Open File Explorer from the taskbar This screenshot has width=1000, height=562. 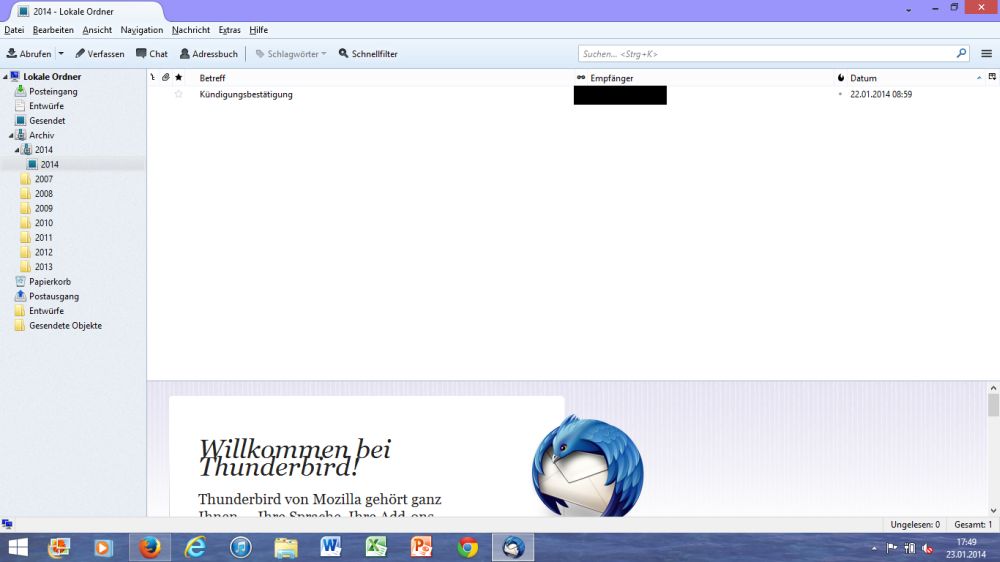pyautogui.click(x=286, y=547)
